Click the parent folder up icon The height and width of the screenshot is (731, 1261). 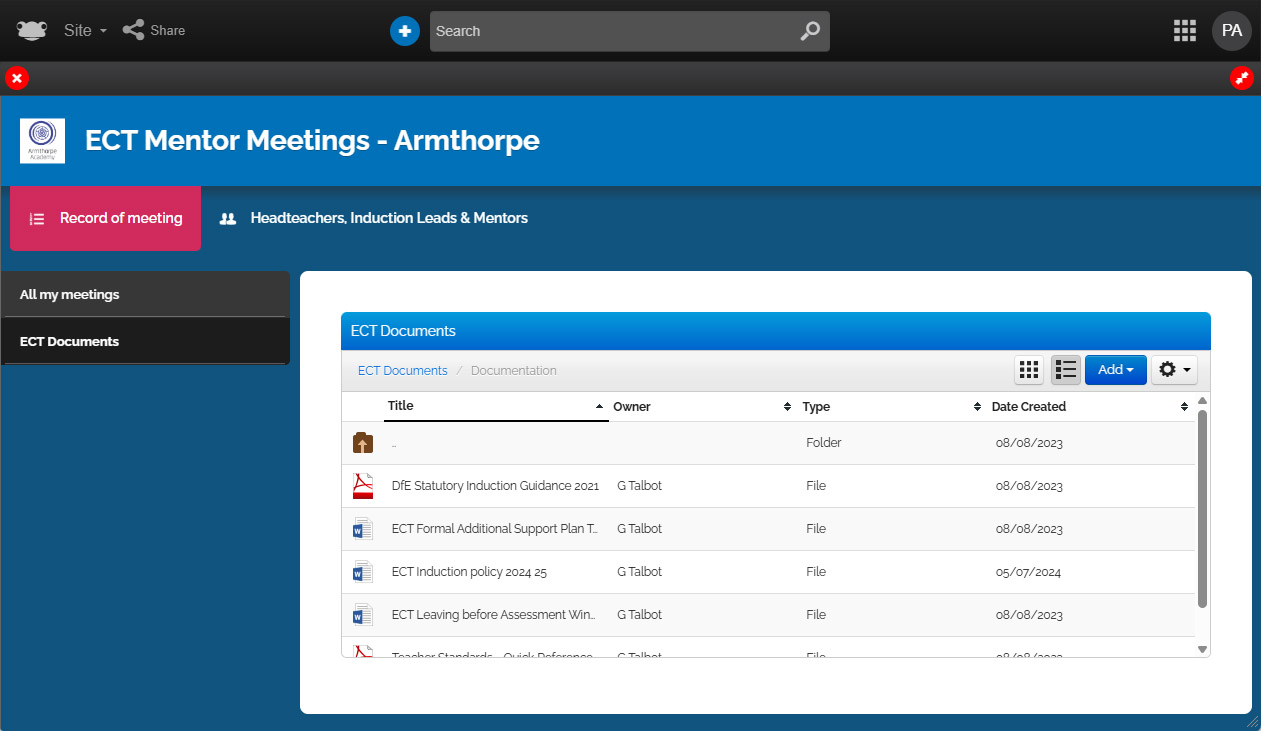tap(362, 443)
